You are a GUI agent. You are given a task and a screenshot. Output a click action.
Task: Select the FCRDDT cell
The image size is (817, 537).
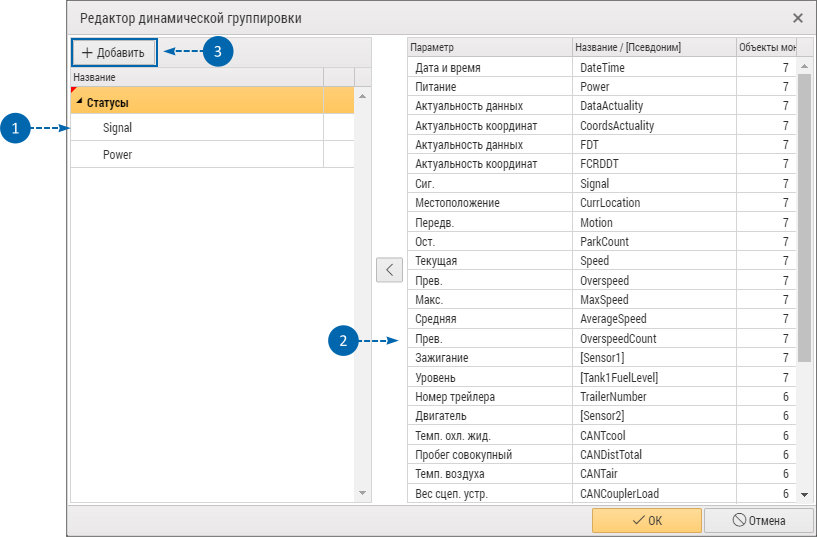pos(654,164)
